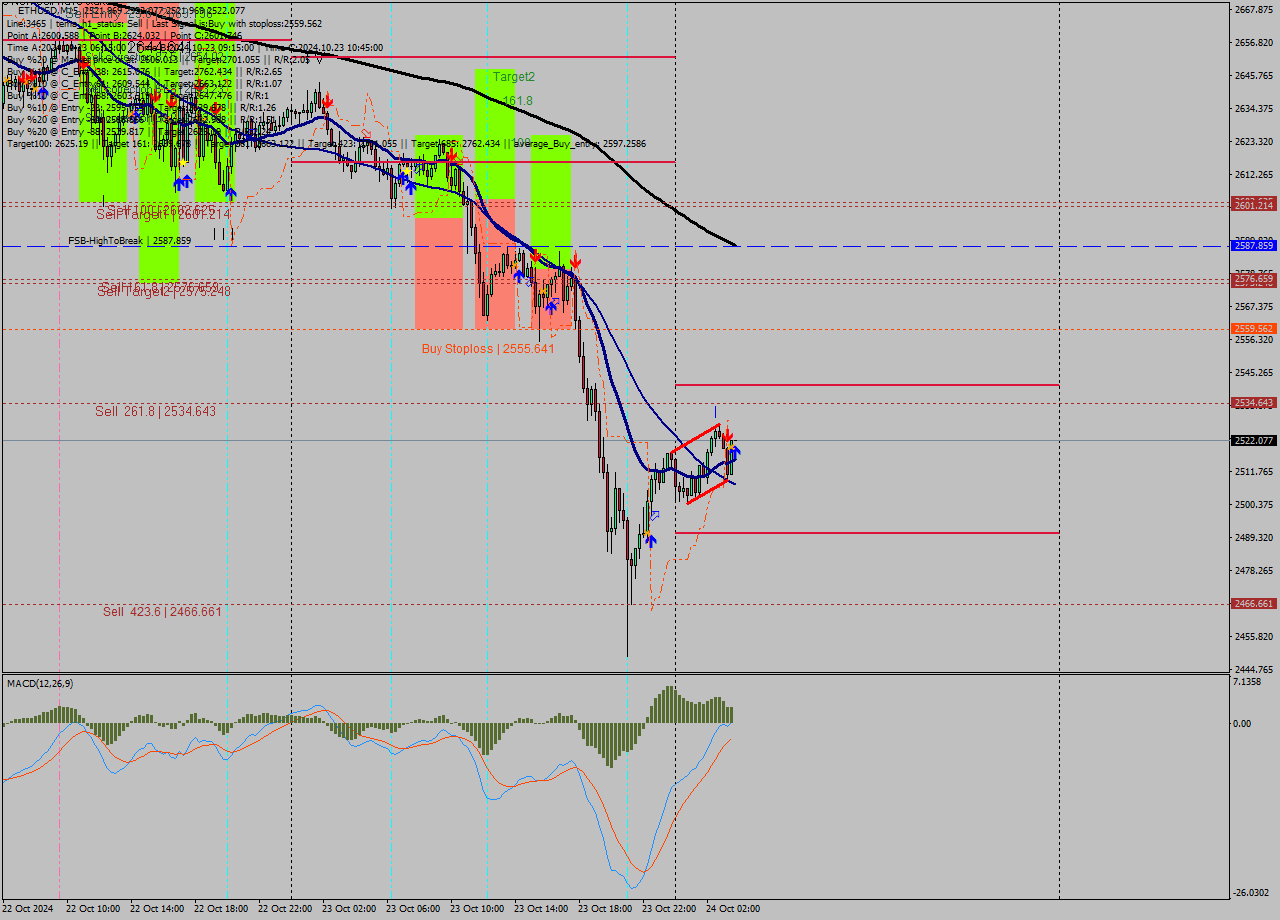Click the MACD(12,26,9) indicator label
The width and height of the screenshot is (1280, 920).
[39, 683]
